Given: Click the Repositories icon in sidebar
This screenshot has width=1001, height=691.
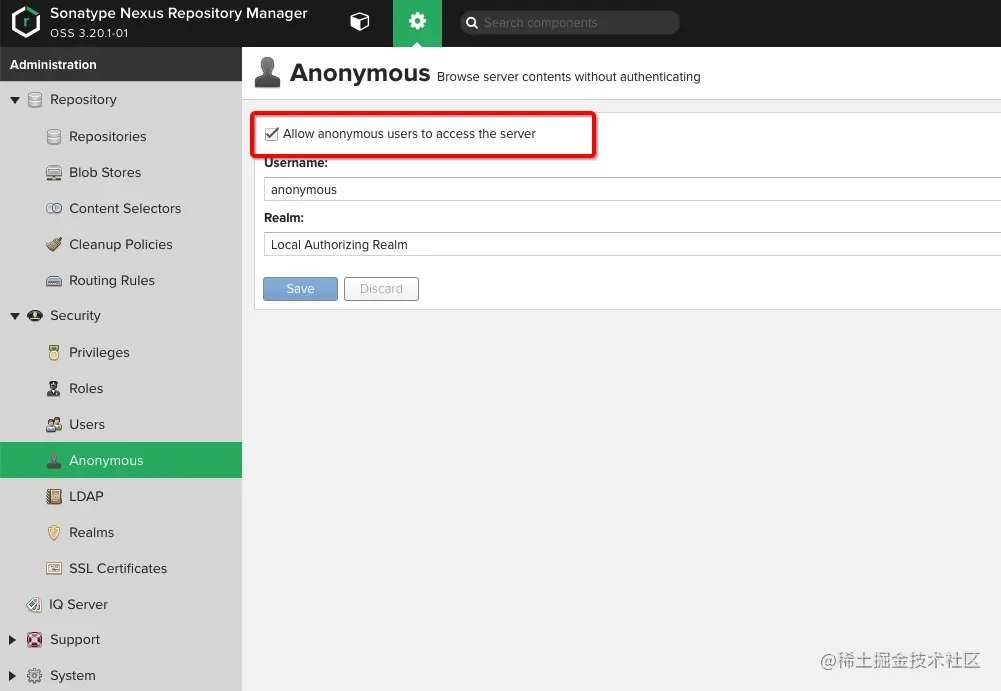Looking at the screenshot, I should [54, 137].
